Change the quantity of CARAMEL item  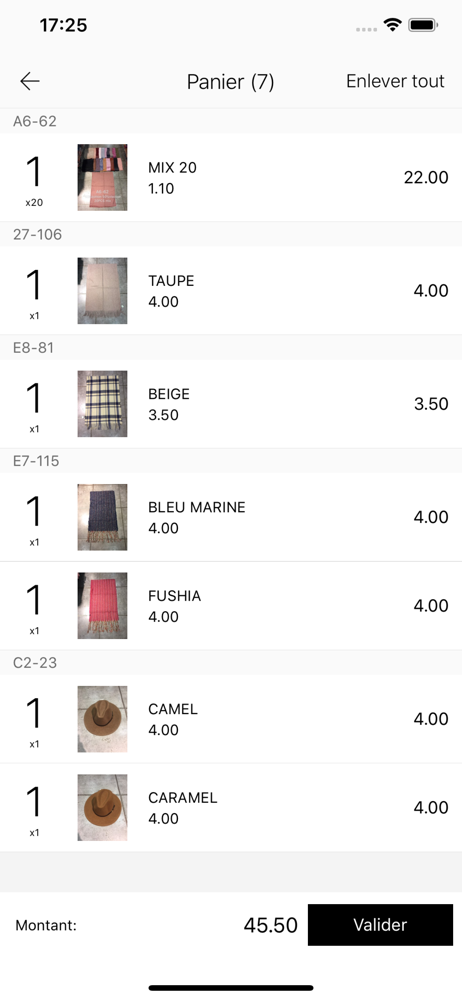point(34,809)
